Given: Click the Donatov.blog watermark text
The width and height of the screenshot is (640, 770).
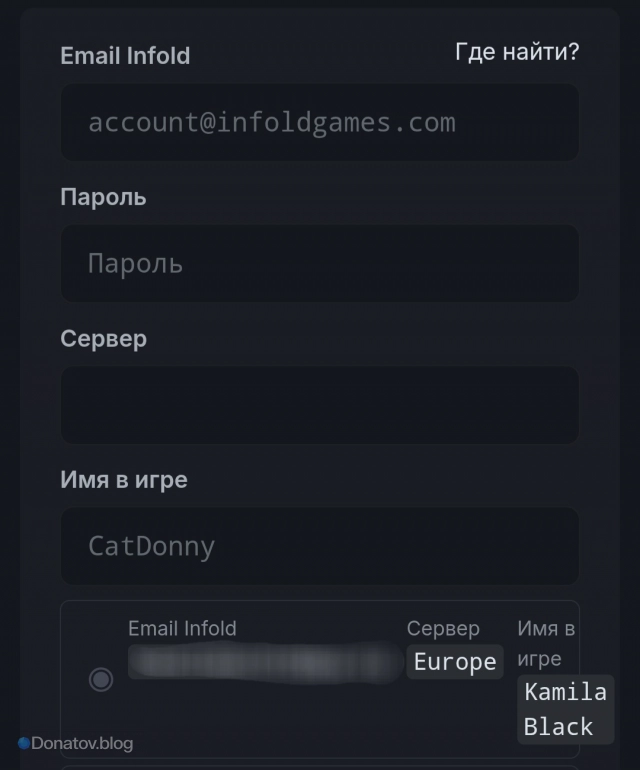Looking at the screenshot, I should coord(82,743).
